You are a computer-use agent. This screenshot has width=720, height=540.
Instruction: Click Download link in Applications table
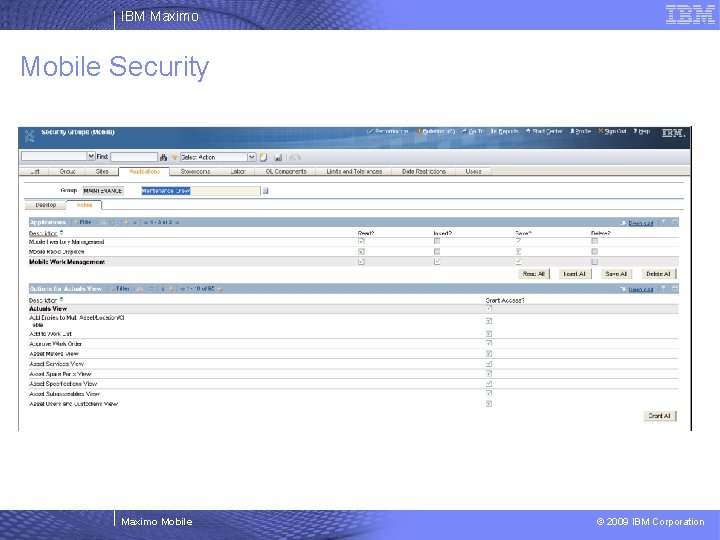pos(641,223)
